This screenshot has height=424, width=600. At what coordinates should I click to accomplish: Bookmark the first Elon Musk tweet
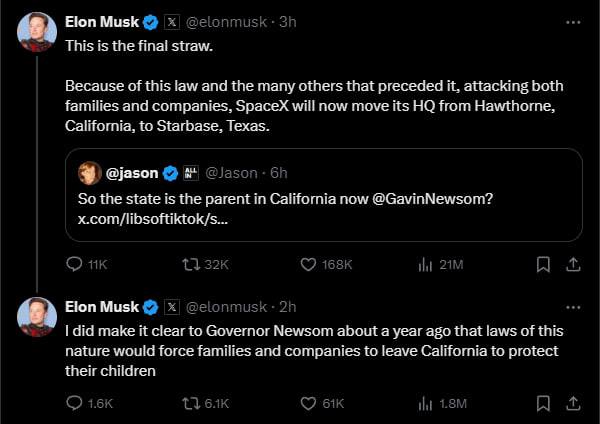(x=543, y=264)
